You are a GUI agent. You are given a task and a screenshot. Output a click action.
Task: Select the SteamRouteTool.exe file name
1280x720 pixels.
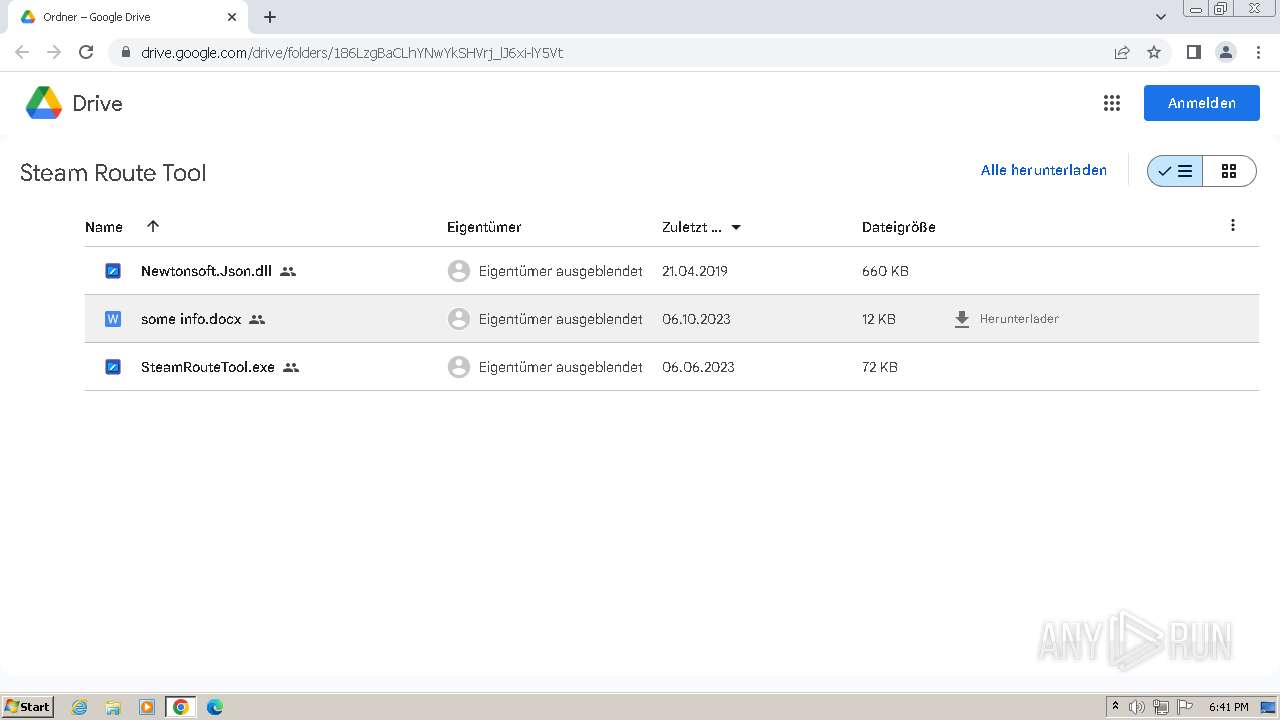click(208, 367)
